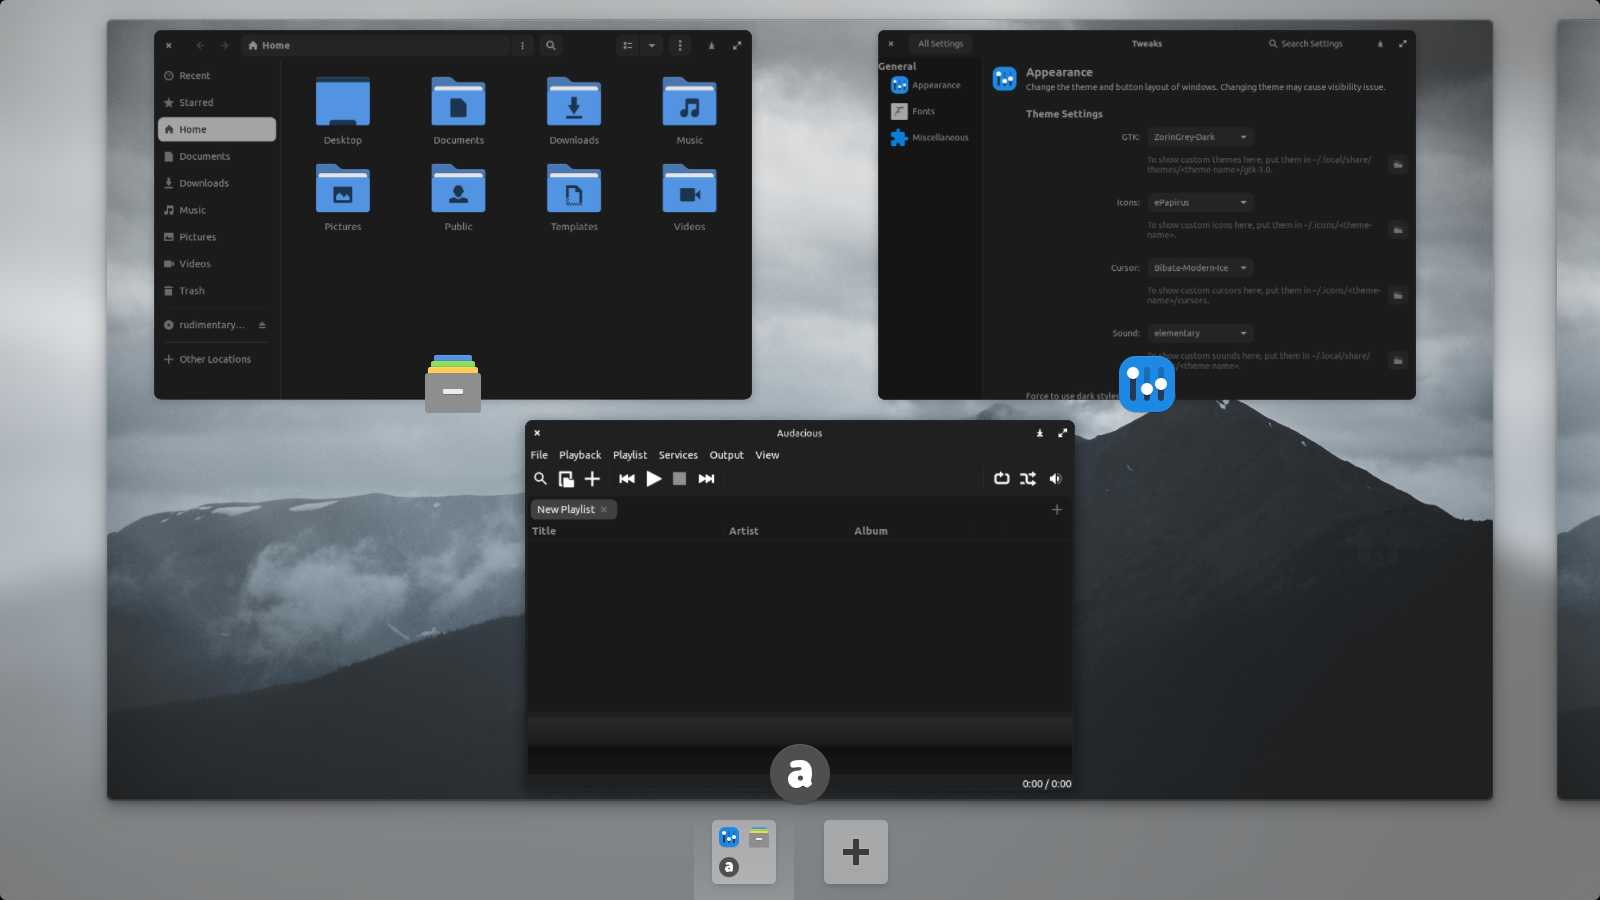The width and height of the screenshot is (1600, 900).
Task: Click the Files app icon on window overview
Action: [453, 384]
